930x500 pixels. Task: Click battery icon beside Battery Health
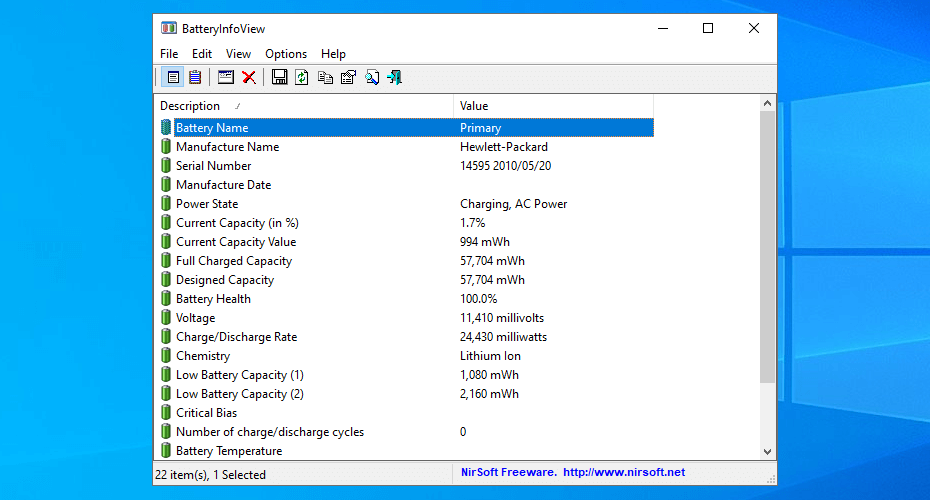coord(166,298)
